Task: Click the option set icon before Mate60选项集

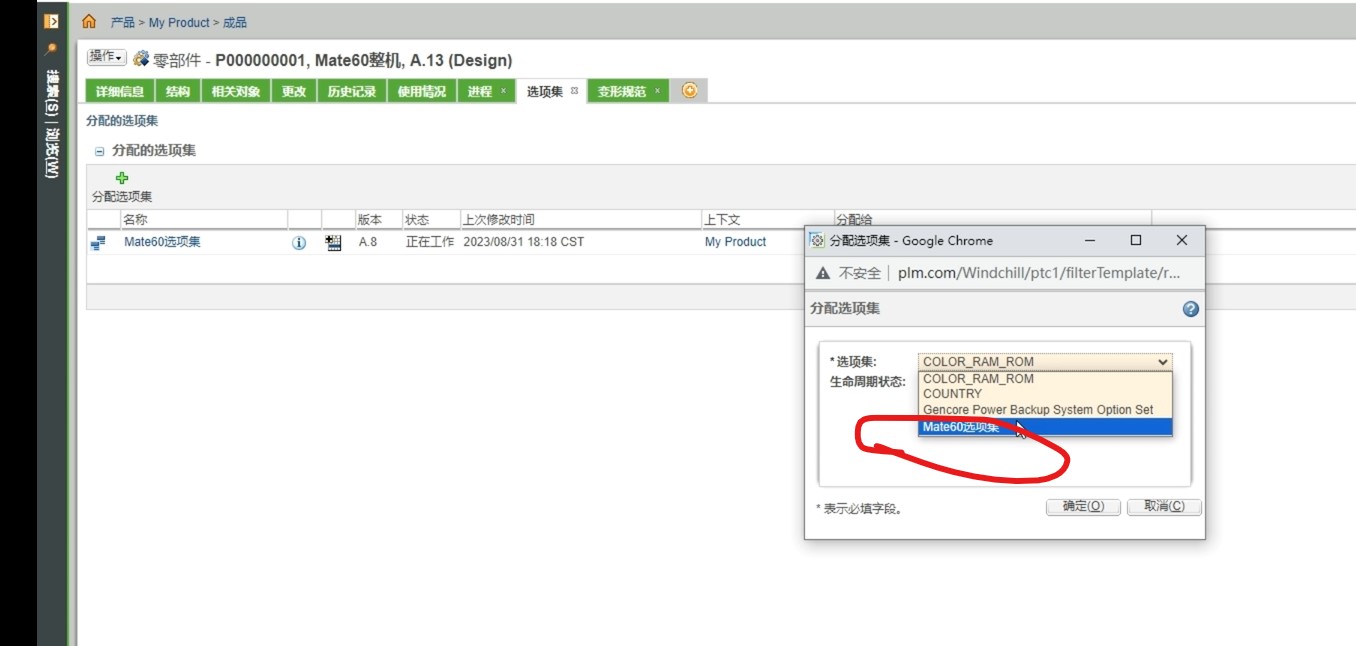Action: click(98, 242)
